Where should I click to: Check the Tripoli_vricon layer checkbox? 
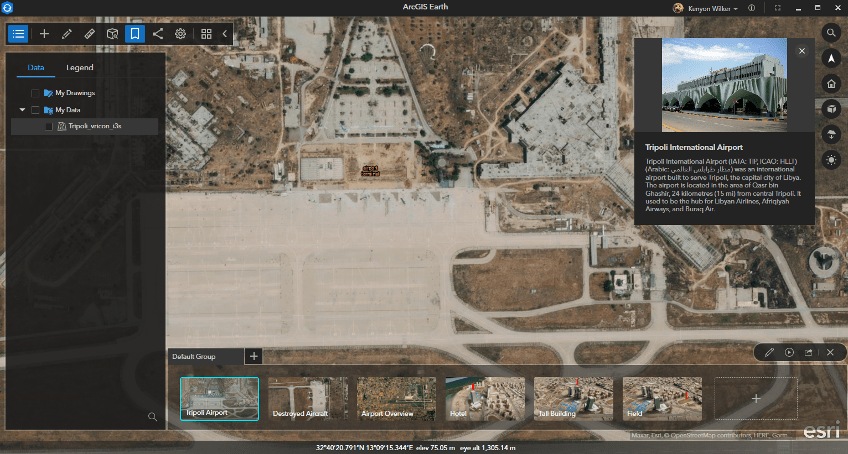[x=49, y=127]
